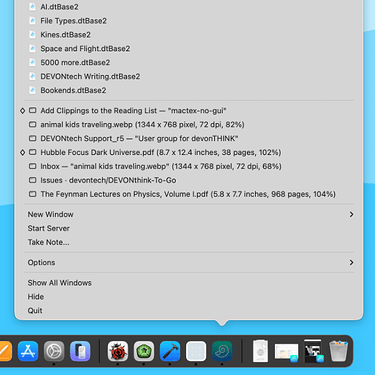Image resolution: width=375 pixels, height=375 pixels.
Task: Expand the New Window submenu
Action: pyautogui.click(x=189, y=214)
